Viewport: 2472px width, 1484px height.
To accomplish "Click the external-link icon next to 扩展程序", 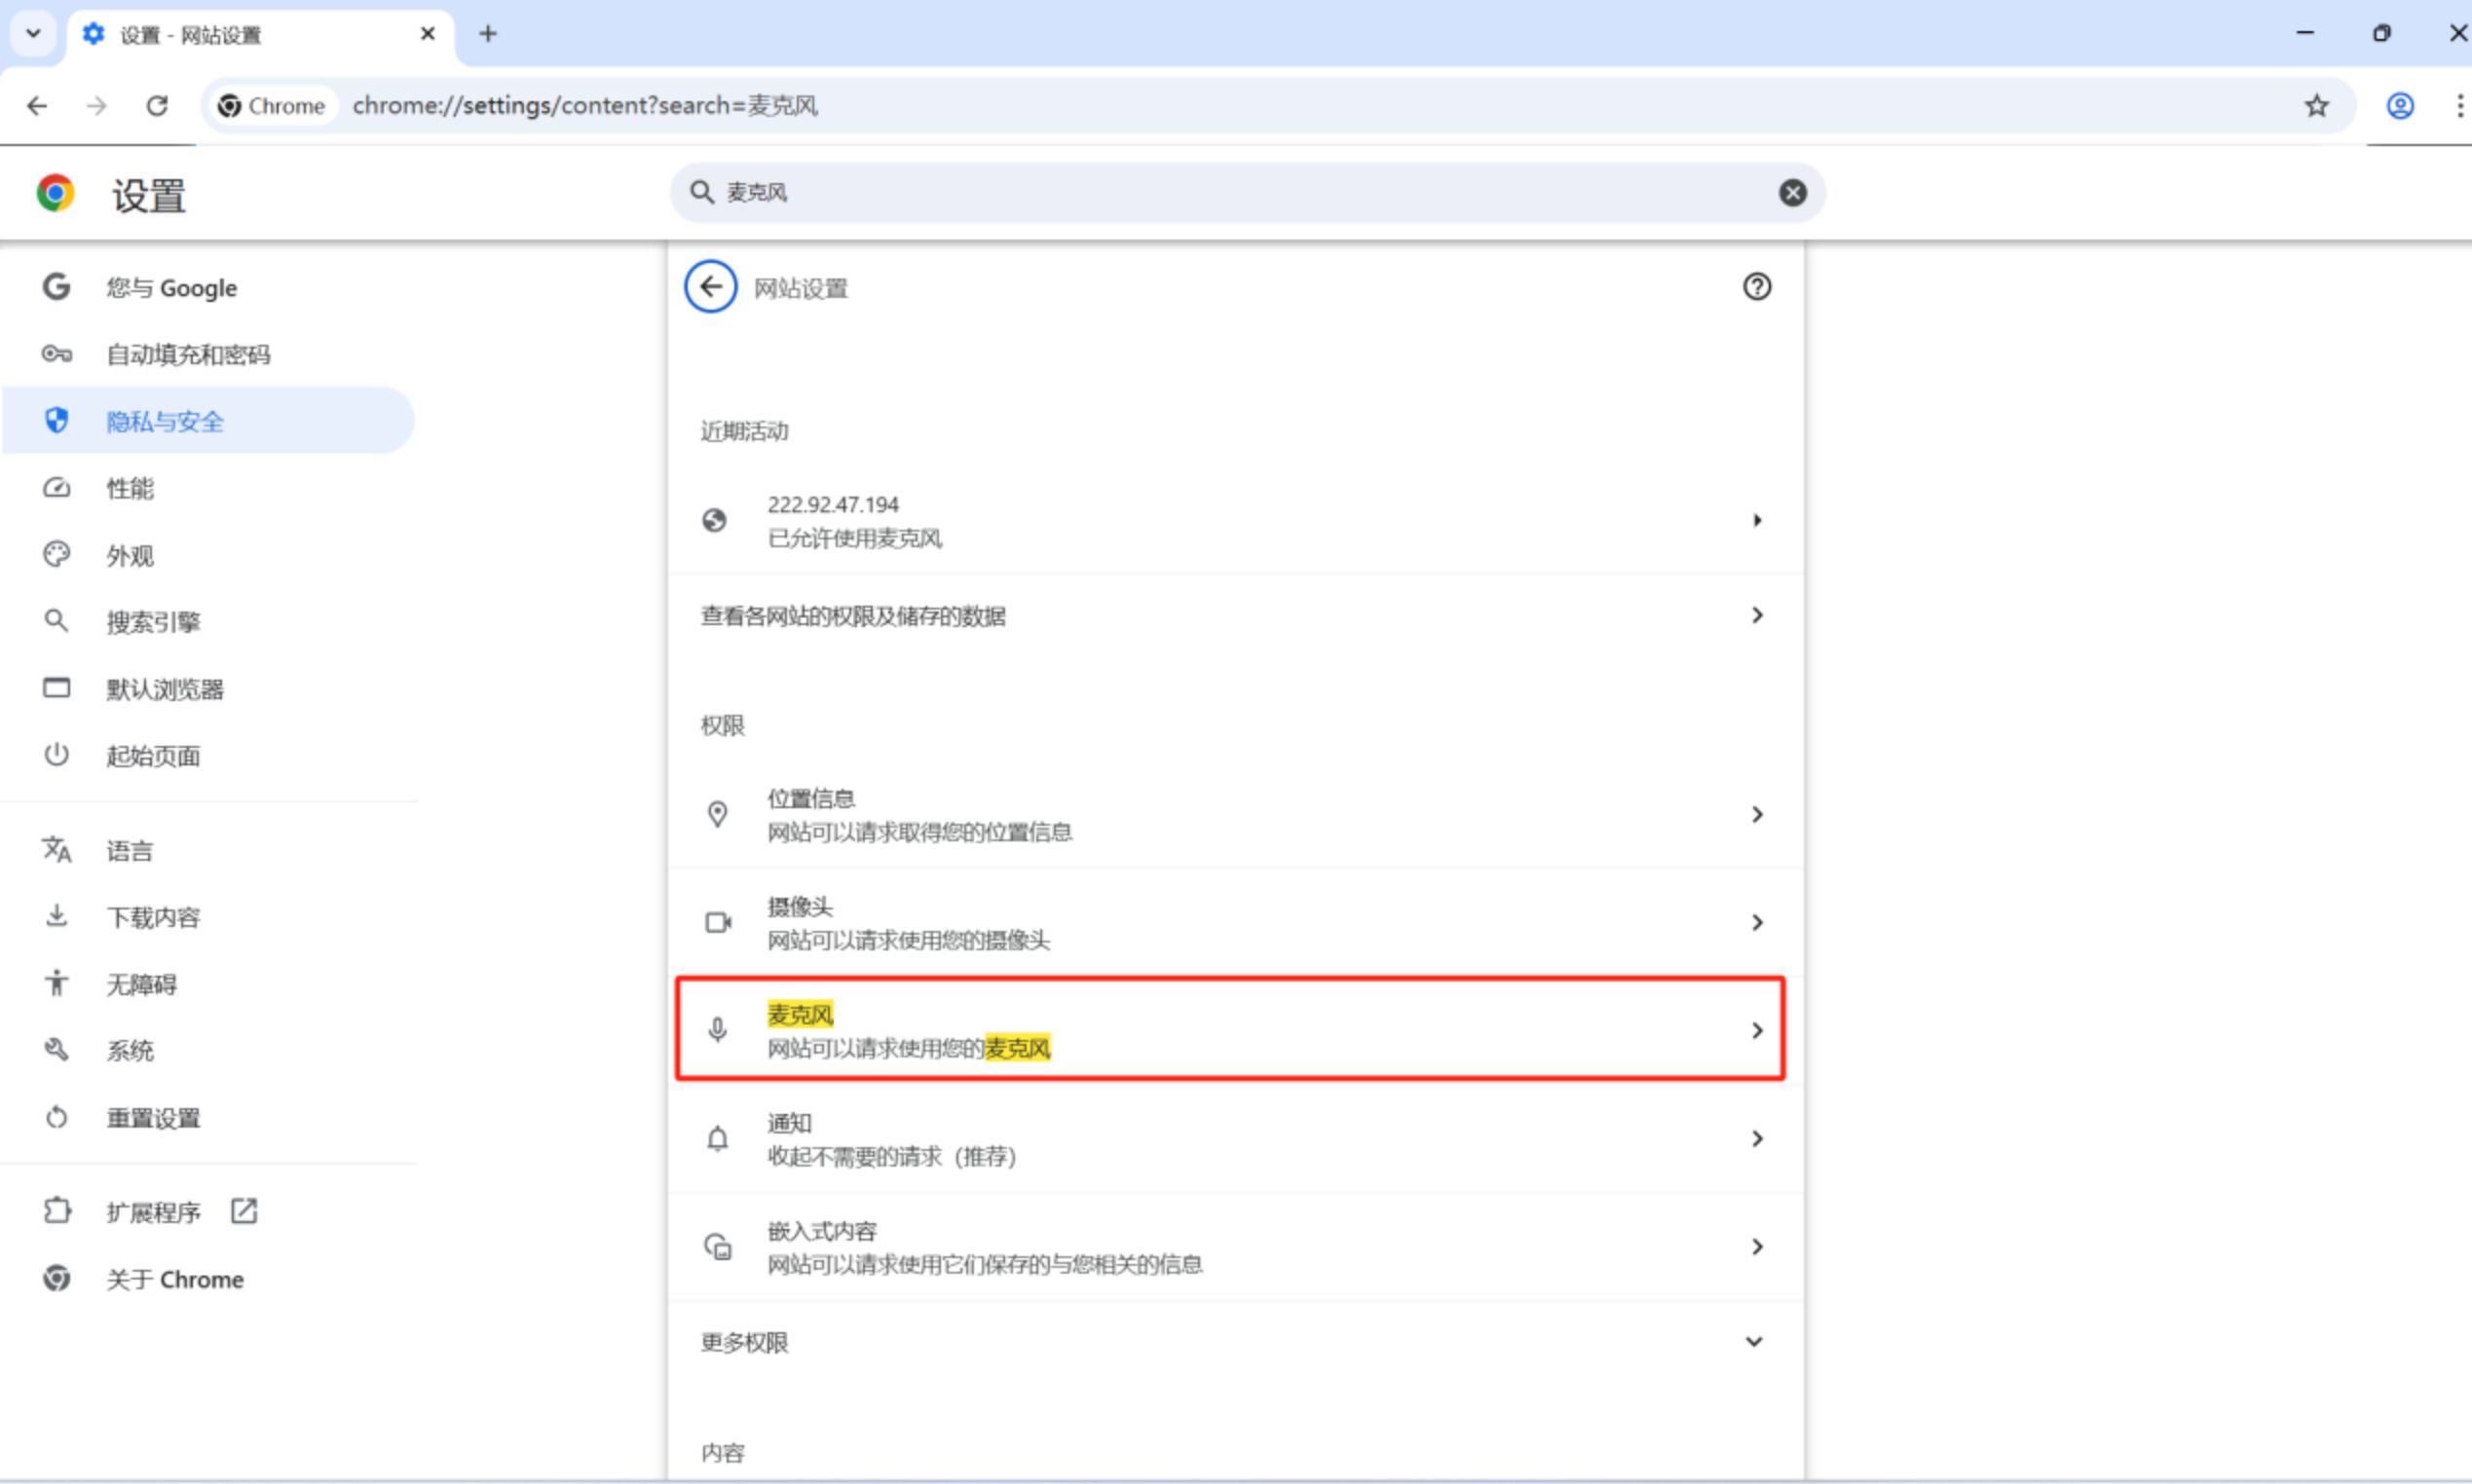I will [x=244, y=1211].
